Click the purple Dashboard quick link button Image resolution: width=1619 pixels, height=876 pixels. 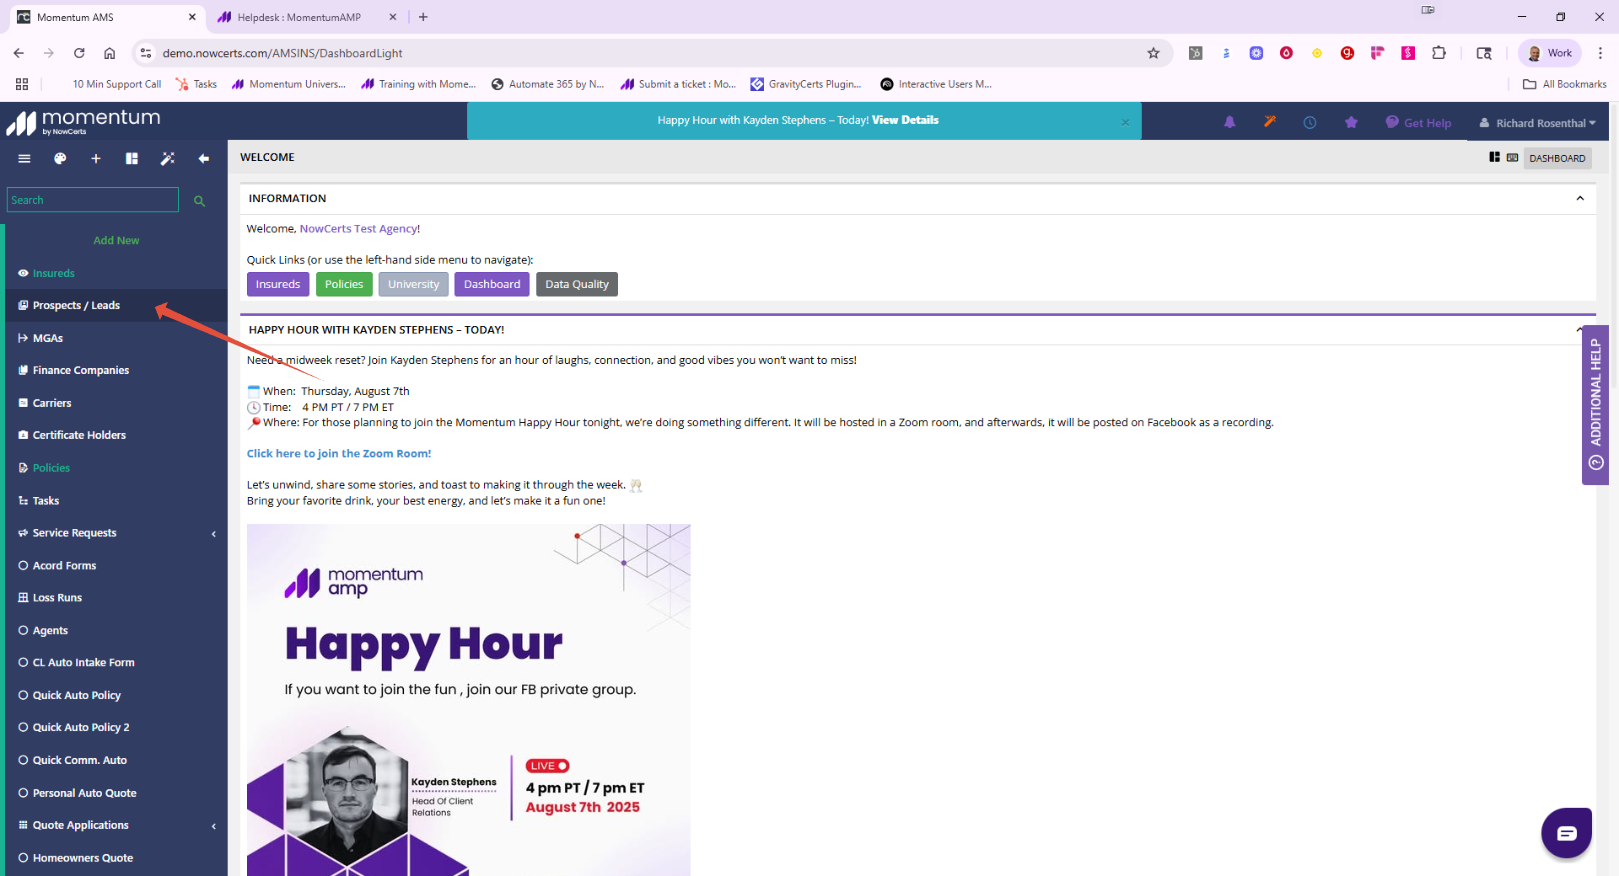[x=492, y=284]
